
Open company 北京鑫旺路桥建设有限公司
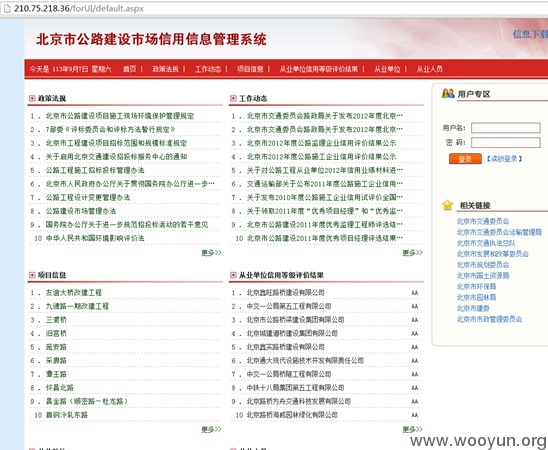286,293
